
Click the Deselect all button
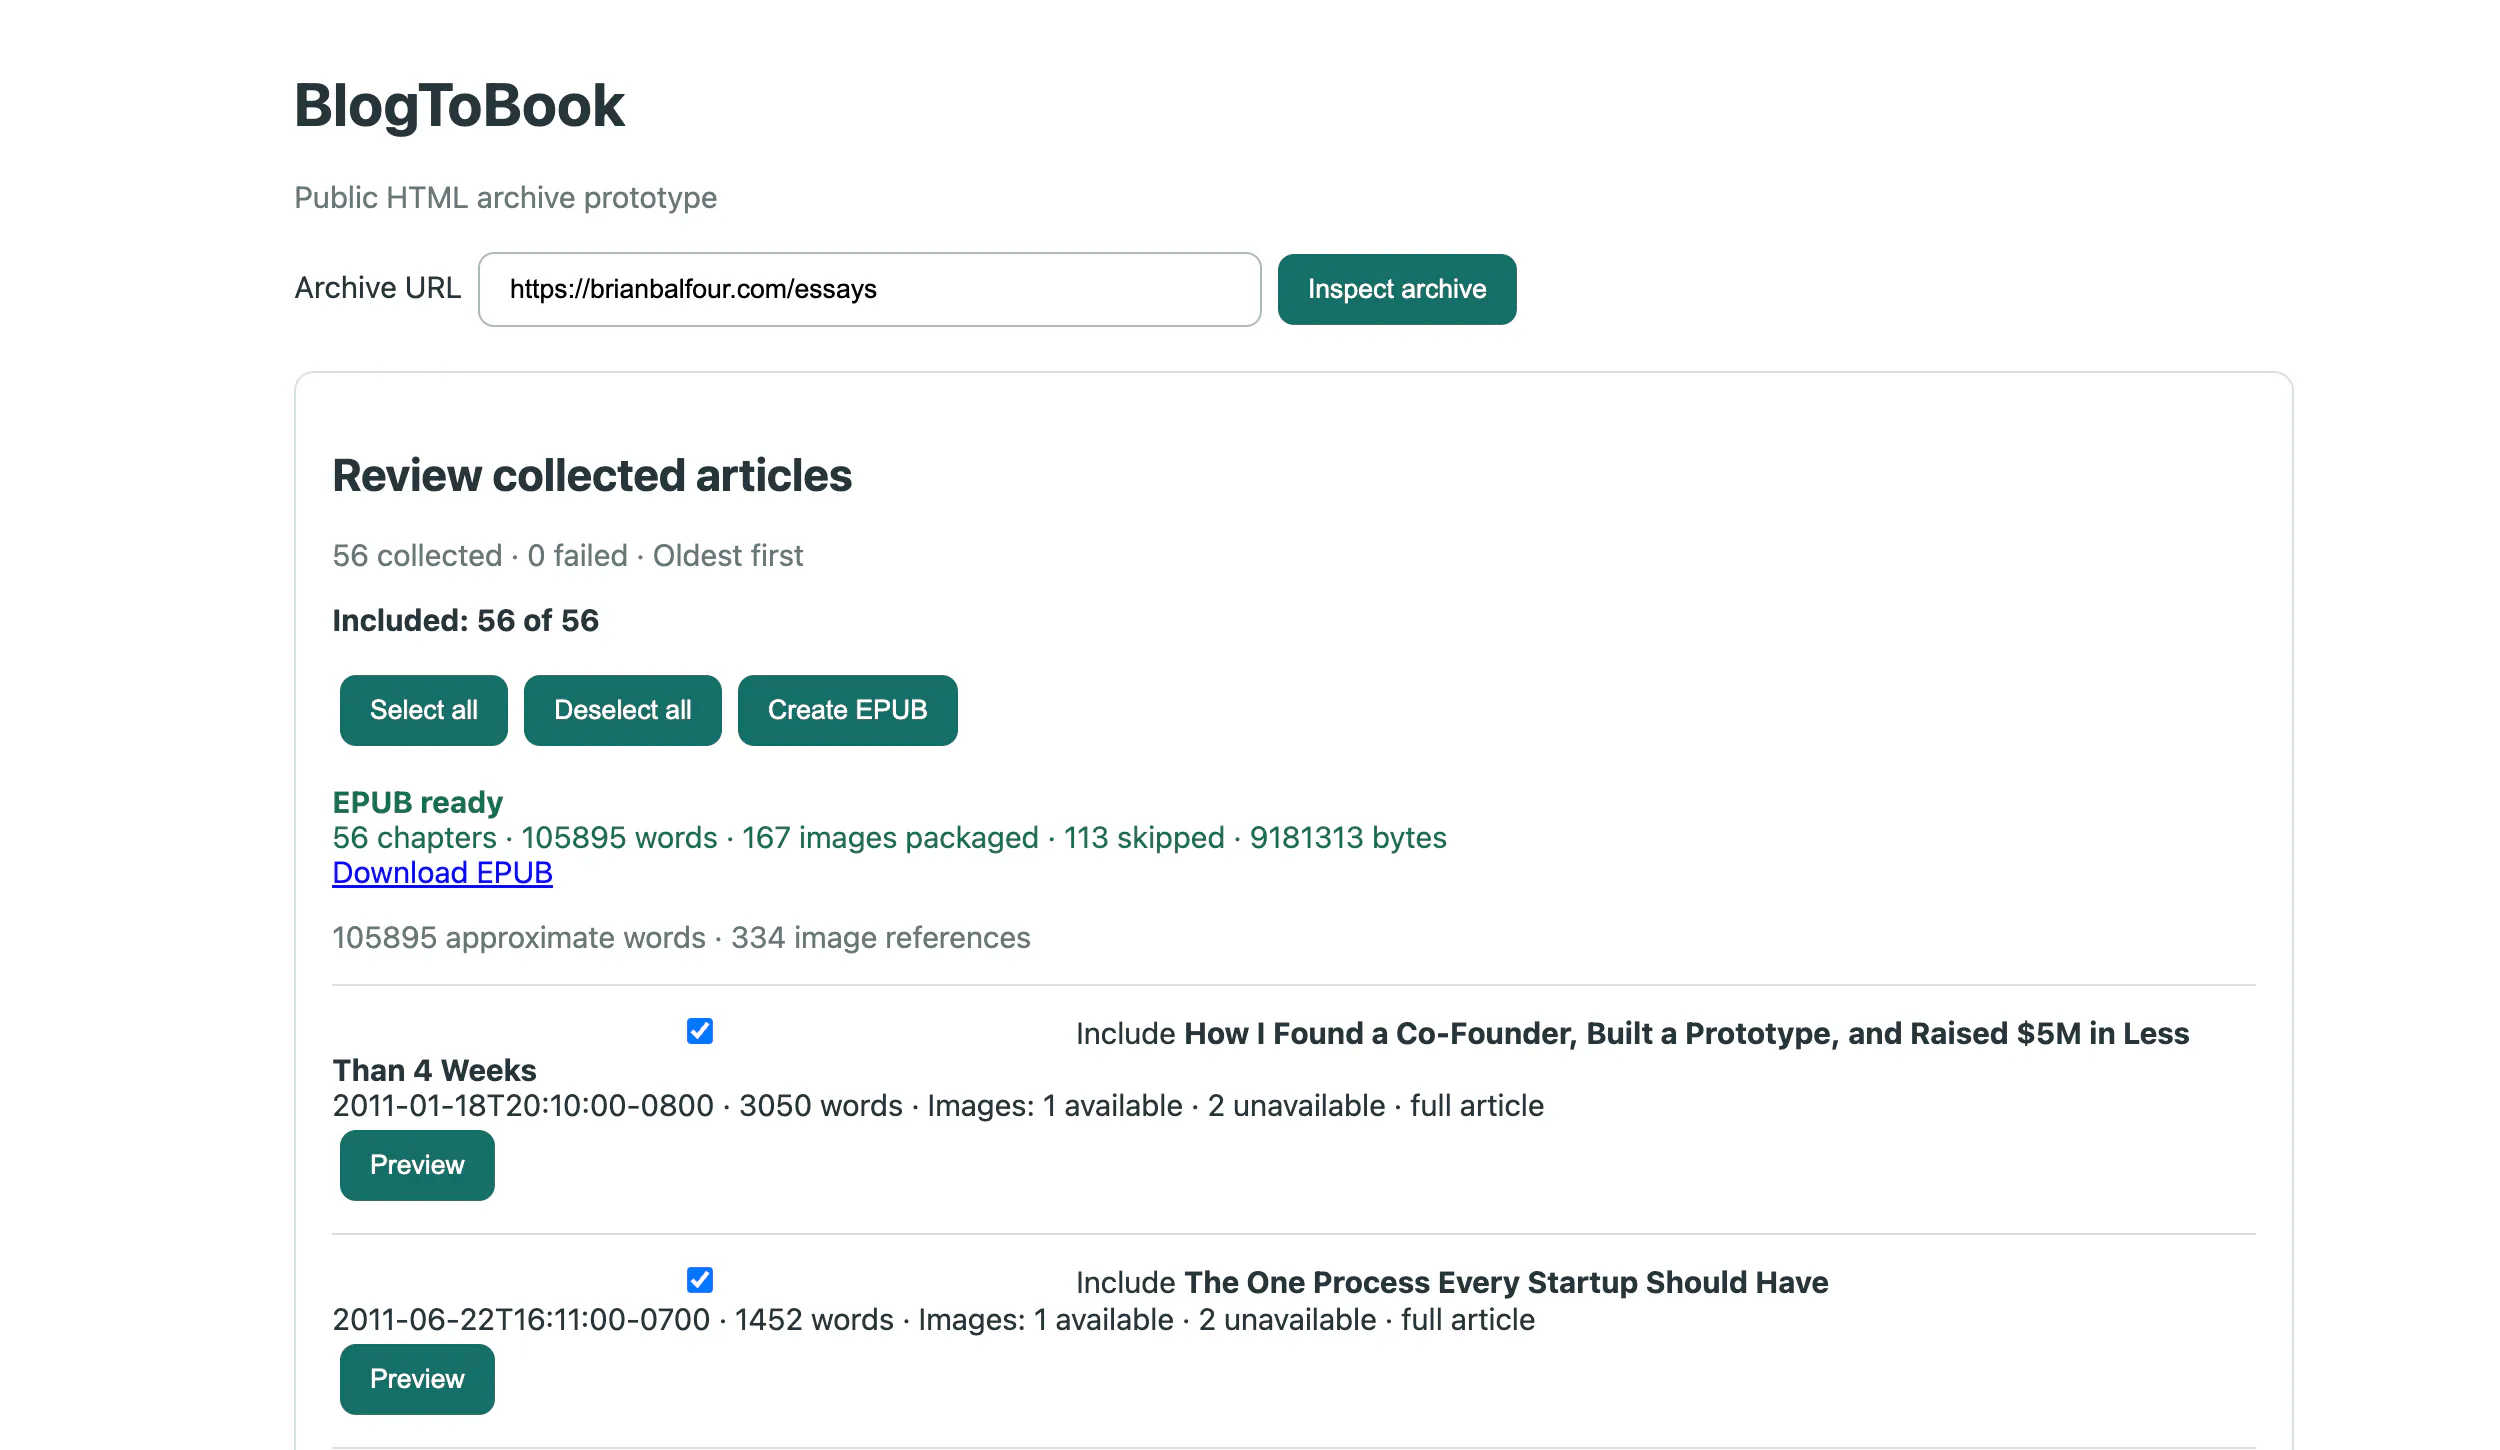pos(622,710)
